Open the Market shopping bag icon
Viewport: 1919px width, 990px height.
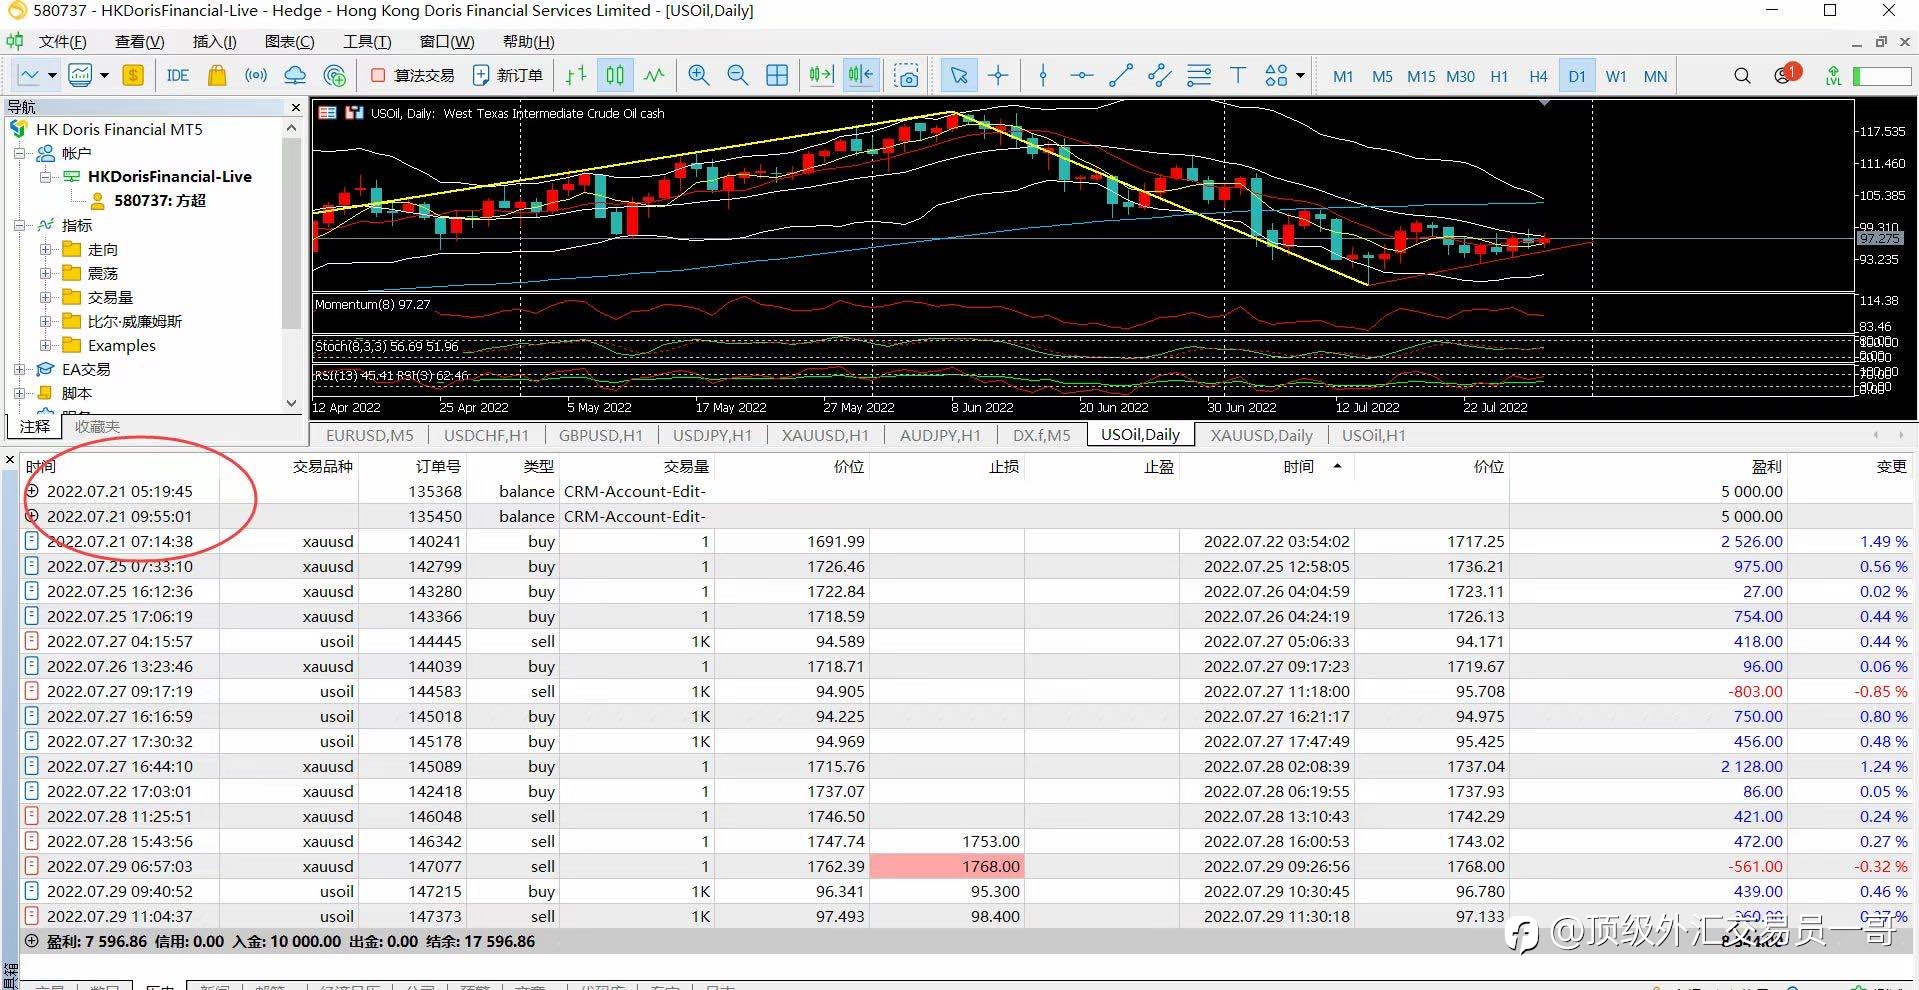[x=217, y=75]
